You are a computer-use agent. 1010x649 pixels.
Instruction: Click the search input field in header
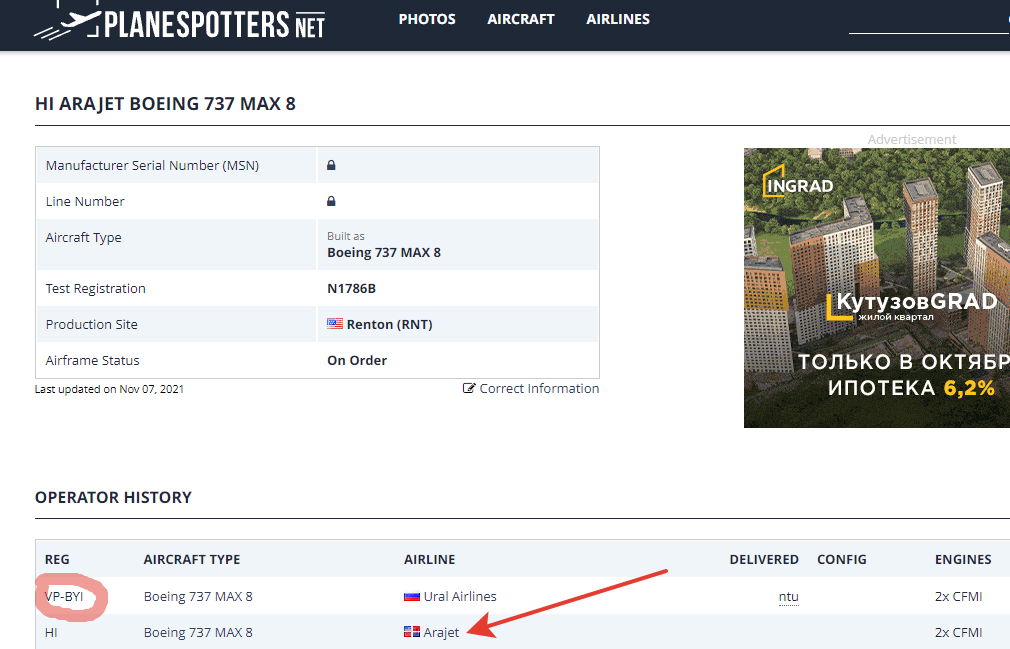929,21
